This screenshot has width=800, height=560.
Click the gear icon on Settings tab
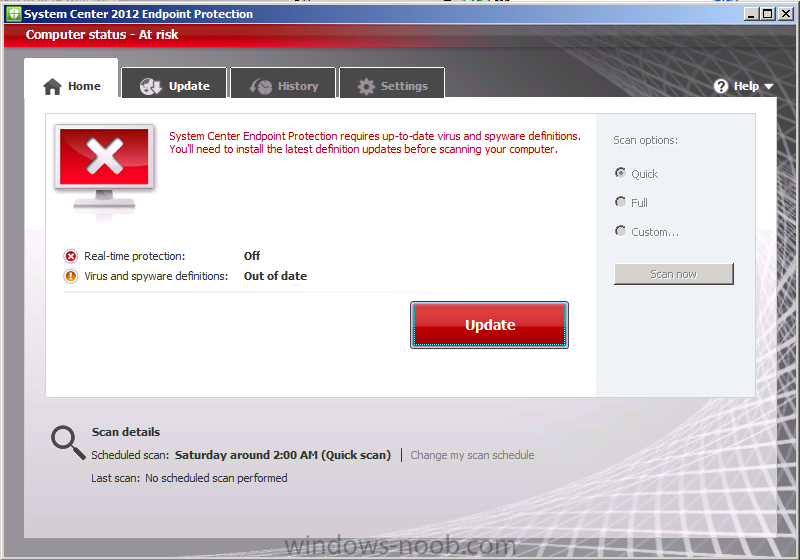[366, 86]
